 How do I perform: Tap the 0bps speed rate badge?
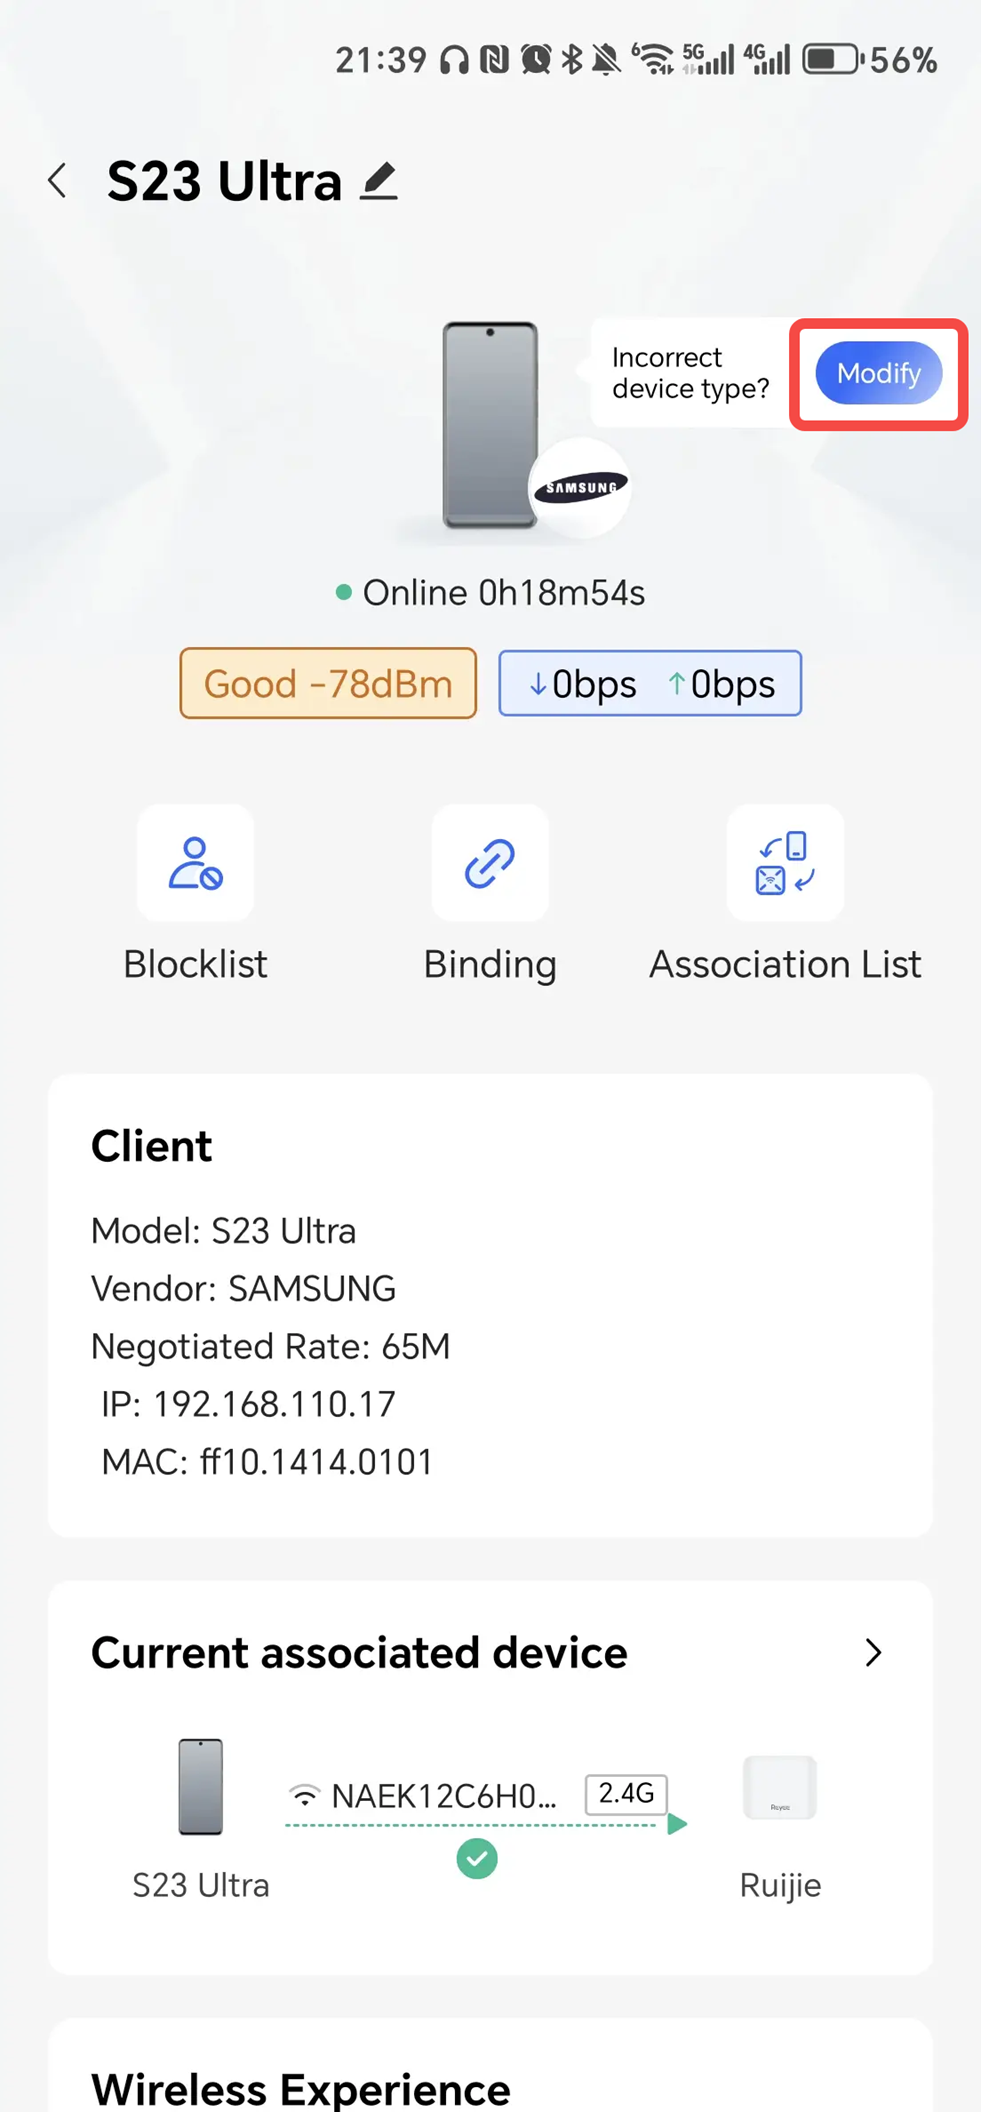pyautogui.click(x=650, y=684)
